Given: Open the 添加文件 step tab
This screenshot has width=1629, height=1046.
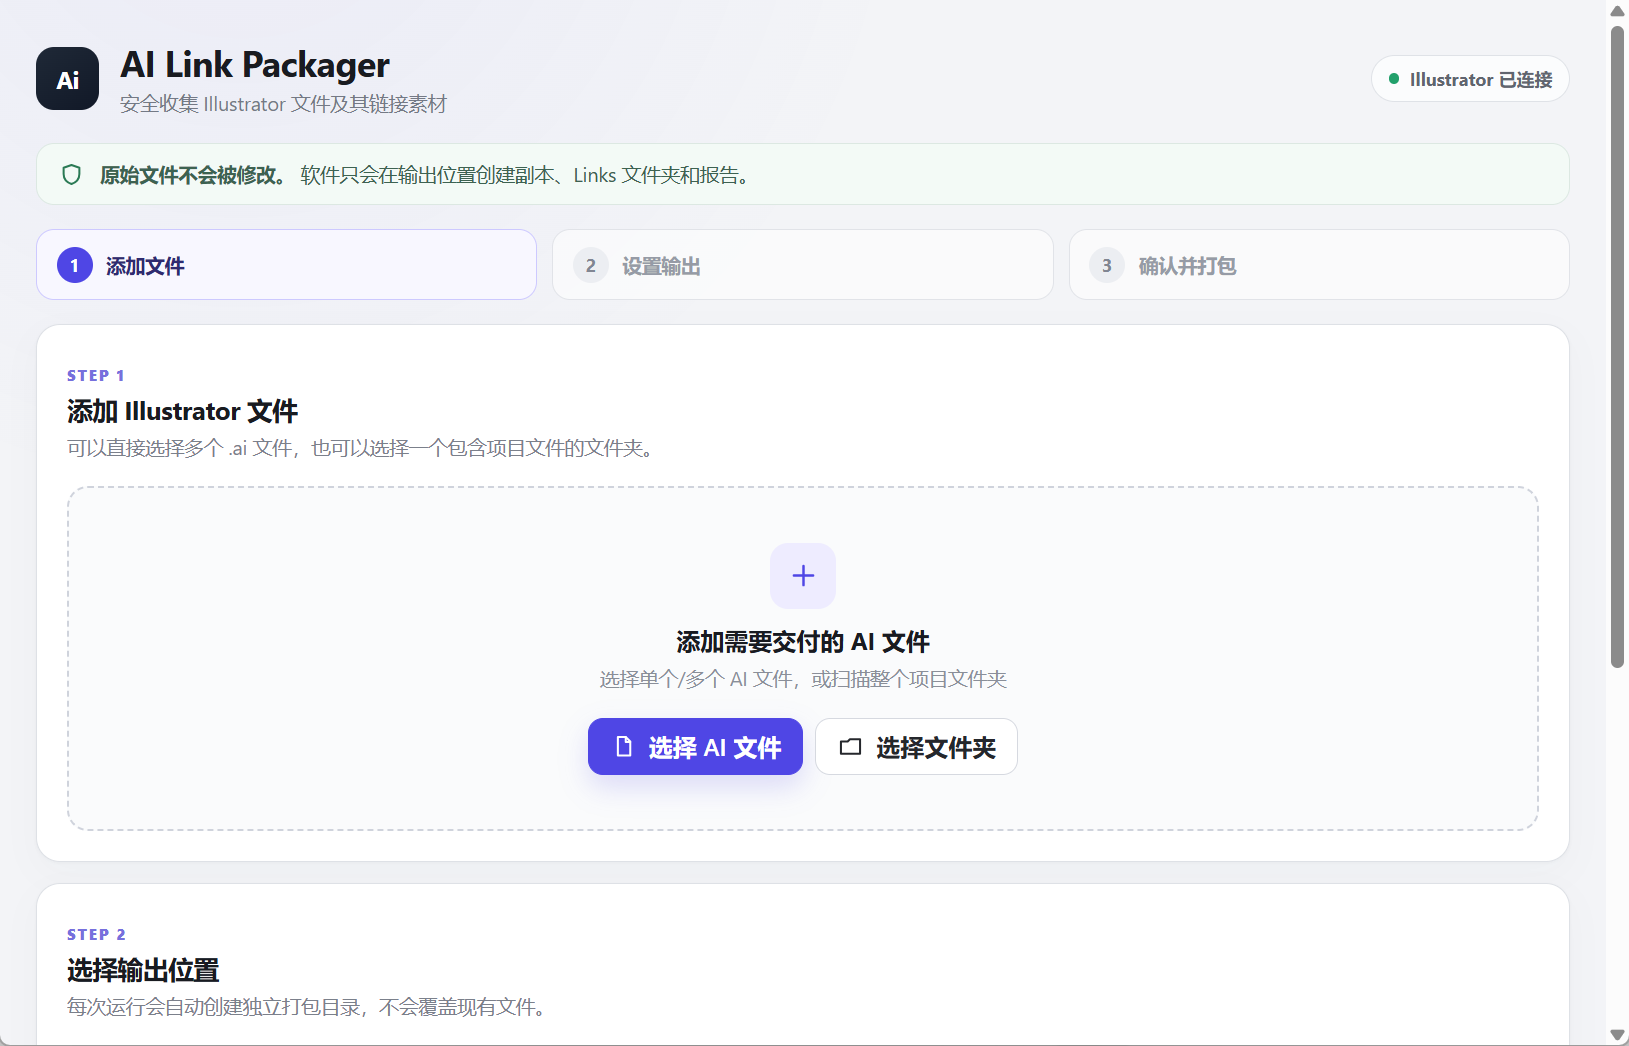Looking at the screenshot, I should 286,265.
